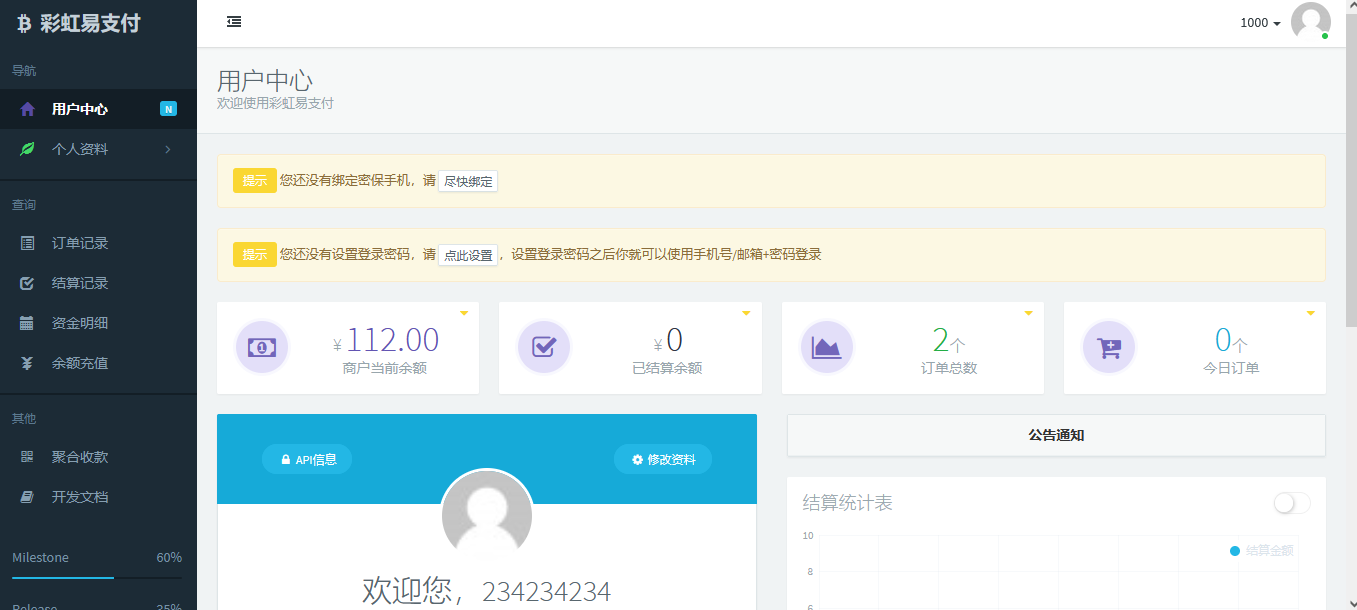Expand the 商户当前余额 card dropdown arrow
Viewport: 1357px width, 610px height.
463,312
